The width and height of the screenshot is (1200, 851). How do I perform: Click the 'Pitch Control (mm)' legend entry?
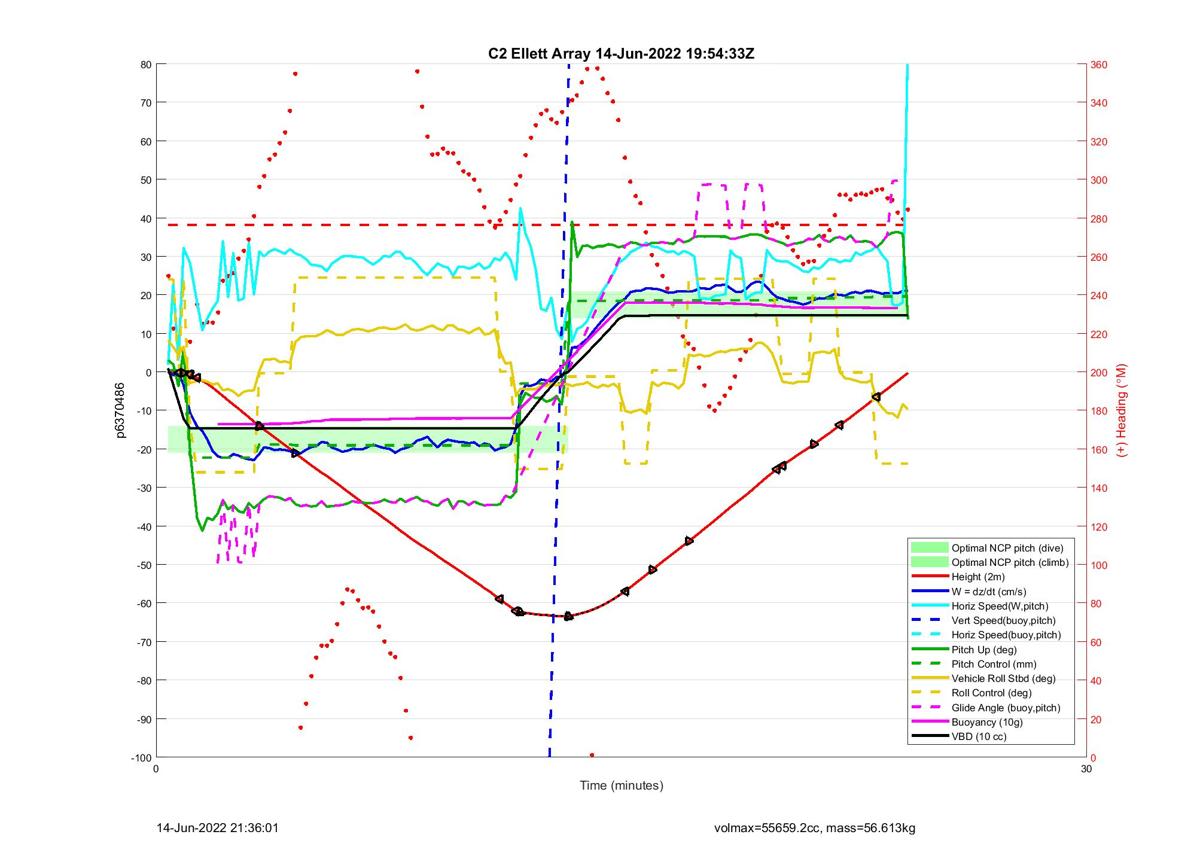[x=995, y=664]
